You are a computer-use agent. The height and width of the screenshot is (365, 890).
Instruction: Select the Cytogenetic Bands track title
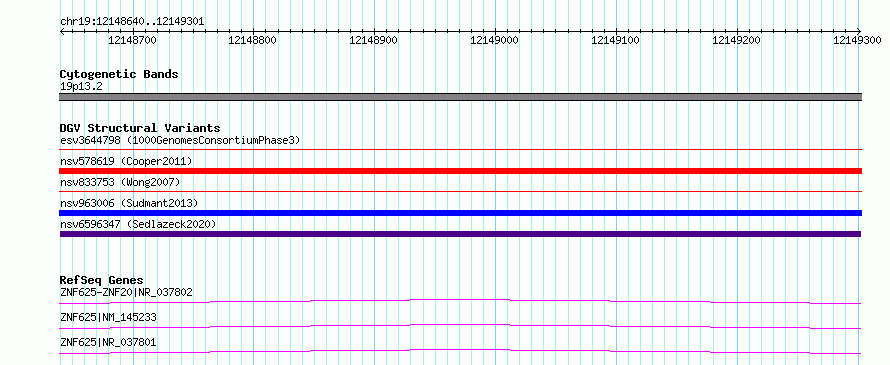click(x=119, y=74)
